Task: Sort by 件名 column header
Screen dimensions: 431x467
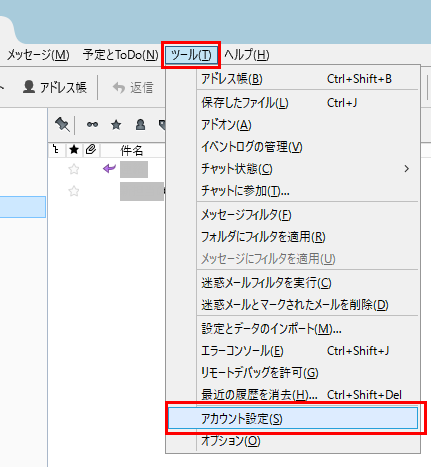Action: [132, 151]
